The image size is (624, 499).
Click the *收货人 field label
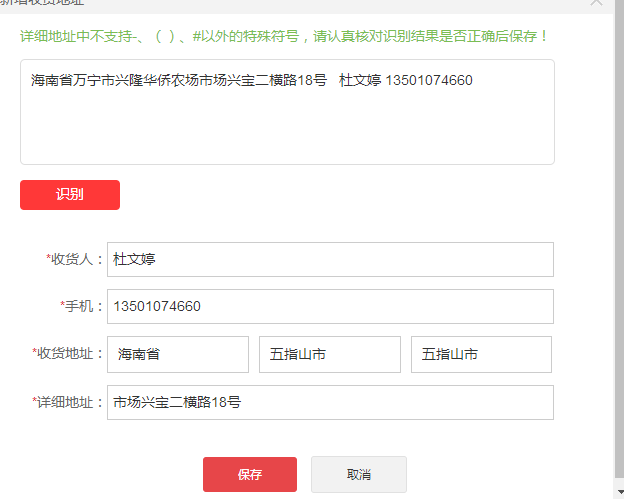(75, 259)
